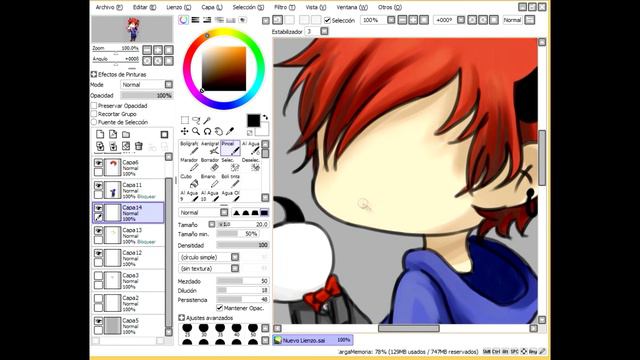
Task: Select the Borrador eraser tool
Action: pos(210,164)
